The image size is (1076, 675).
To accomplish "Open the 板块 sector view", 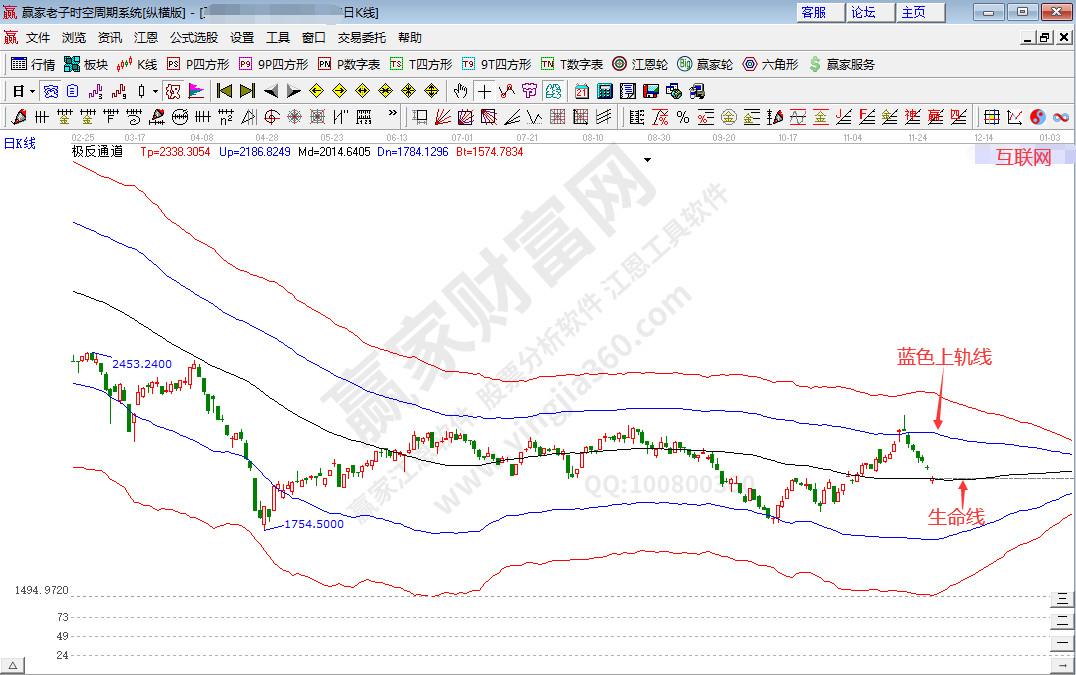I will click(85, 64).
